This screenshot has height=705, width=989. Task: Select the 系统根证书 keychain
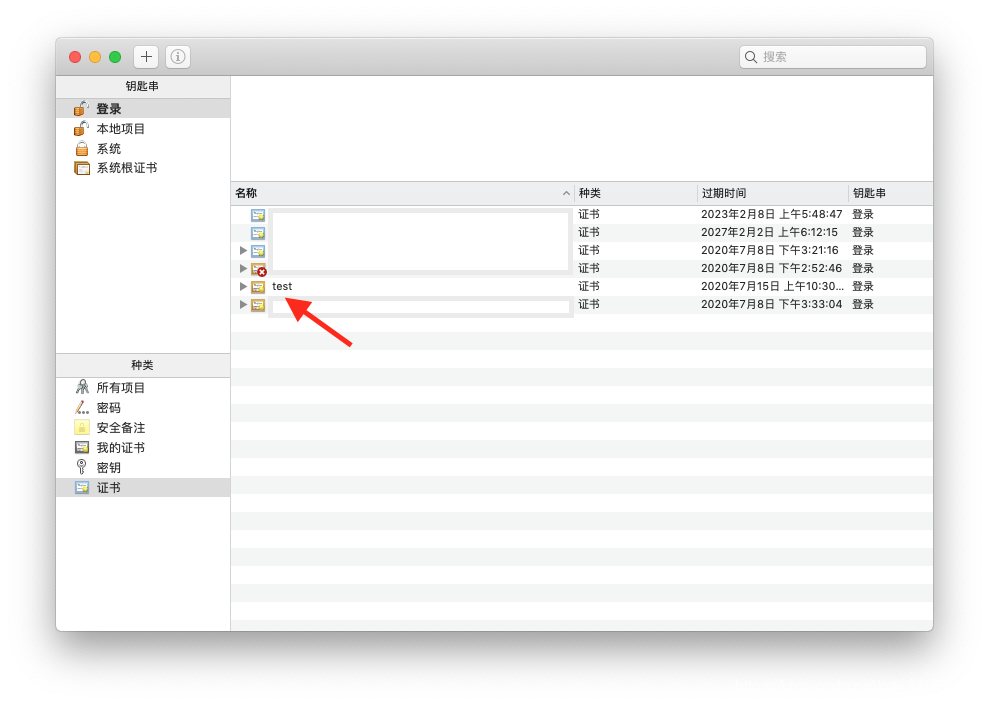(x=143, y=168)
